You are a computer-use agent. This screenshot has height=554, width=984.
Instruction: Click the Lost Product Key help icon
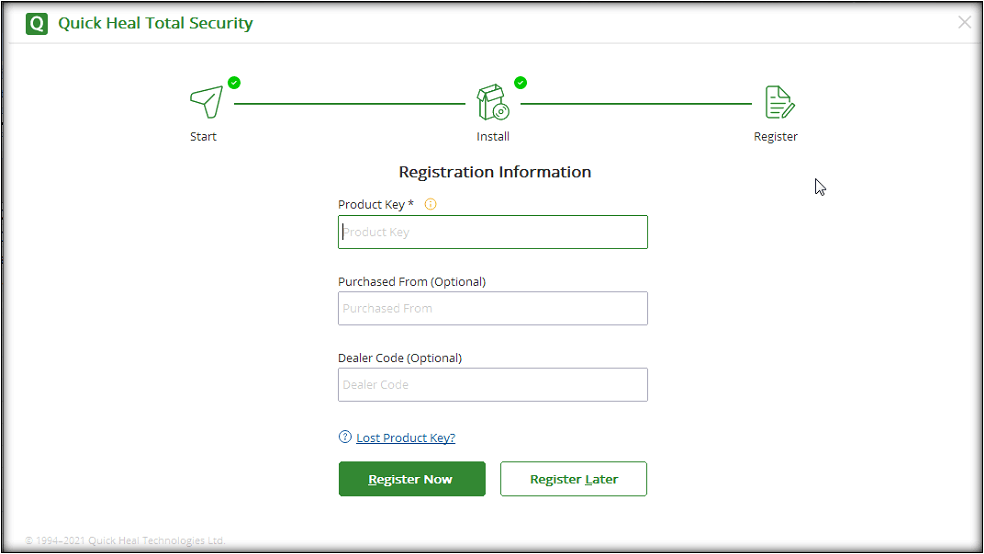tap(345, 437)
